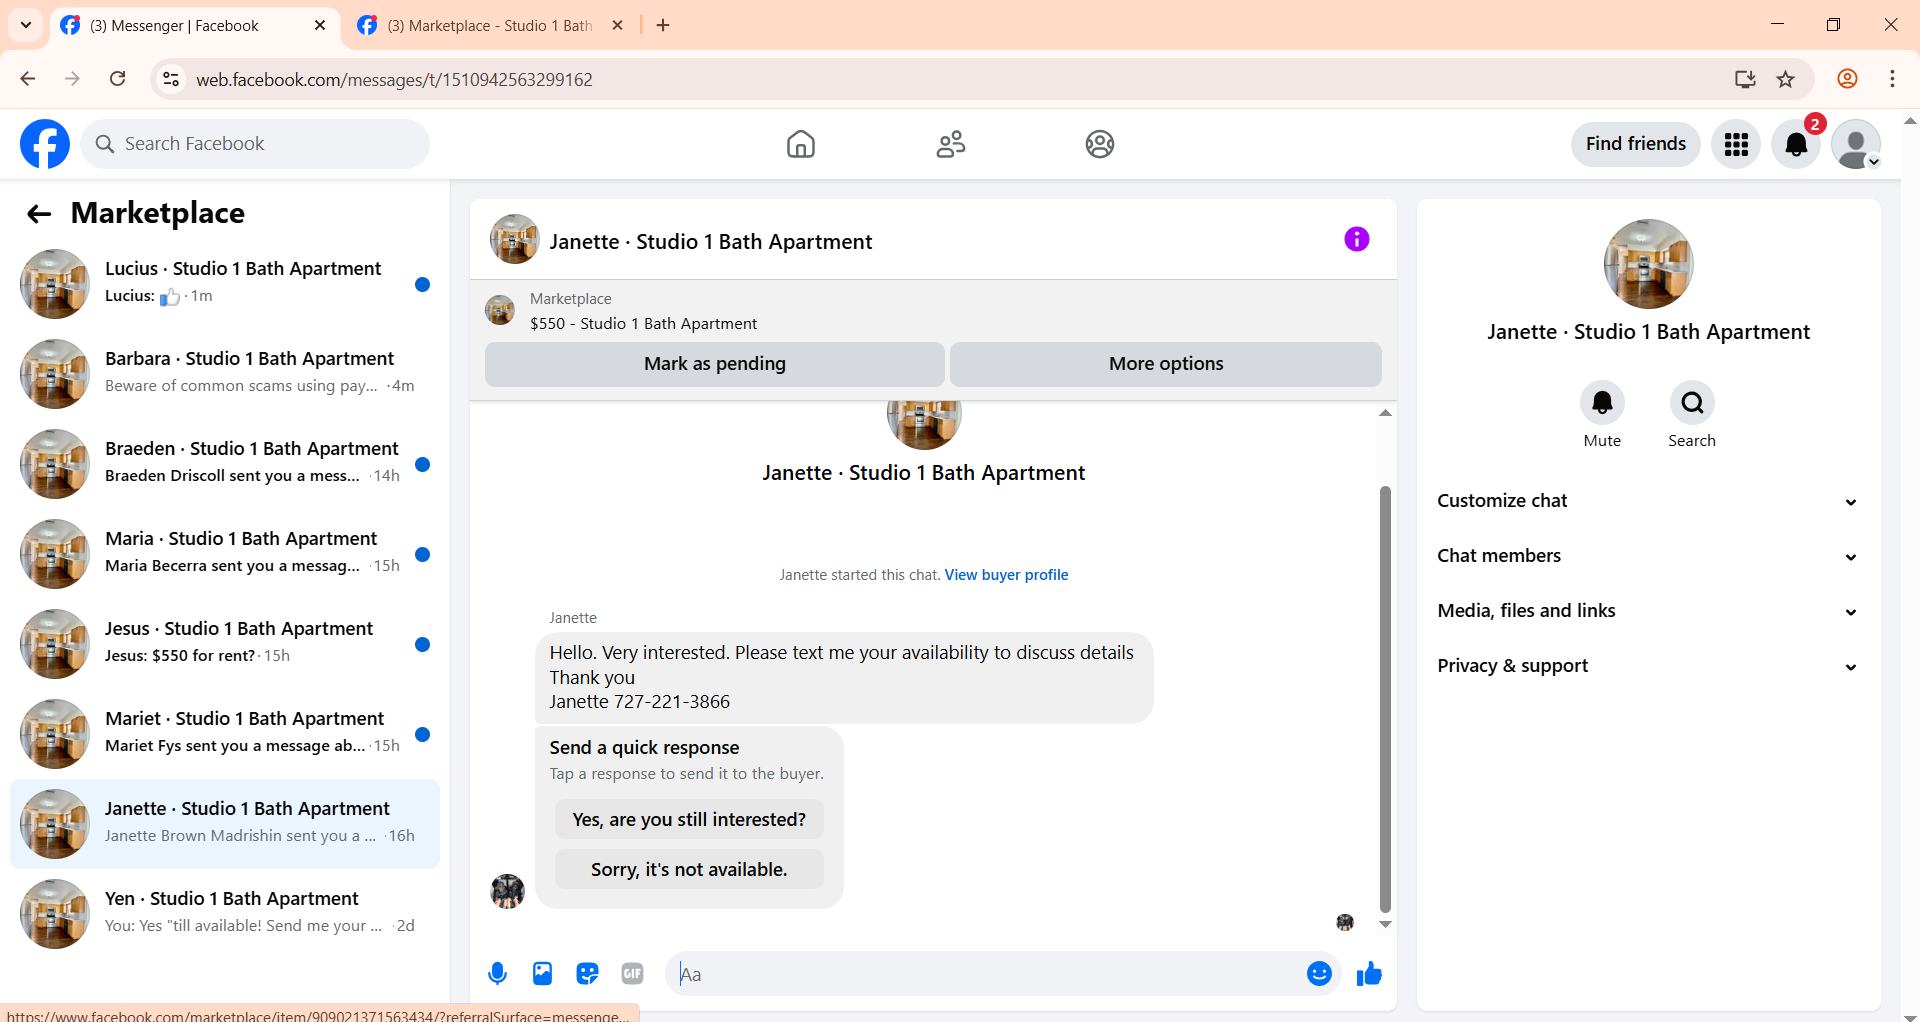Screen dimensions: 1920x1022
Task: Open Braeden chat conversation
Action: click(225, 464)
